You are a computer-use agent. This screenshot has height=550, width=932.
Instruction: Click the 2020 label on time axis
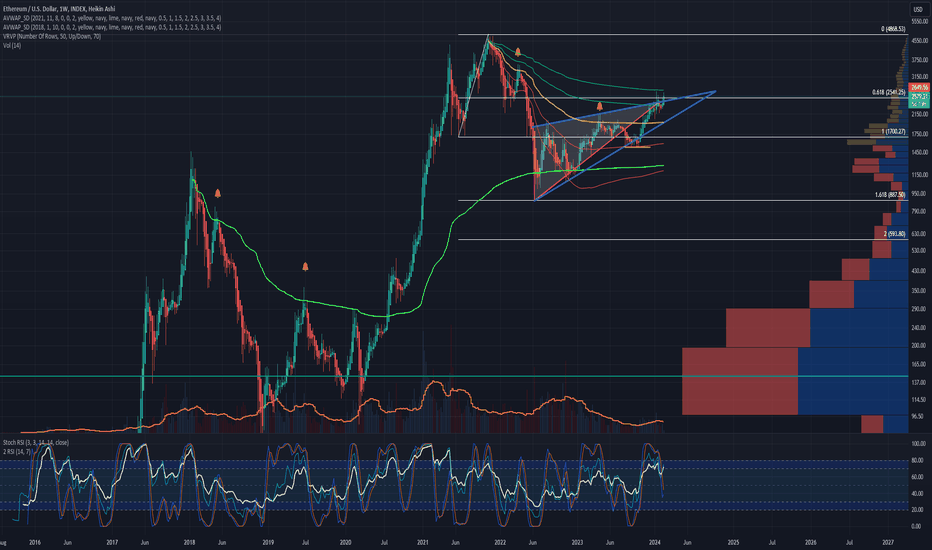[345, 542]
